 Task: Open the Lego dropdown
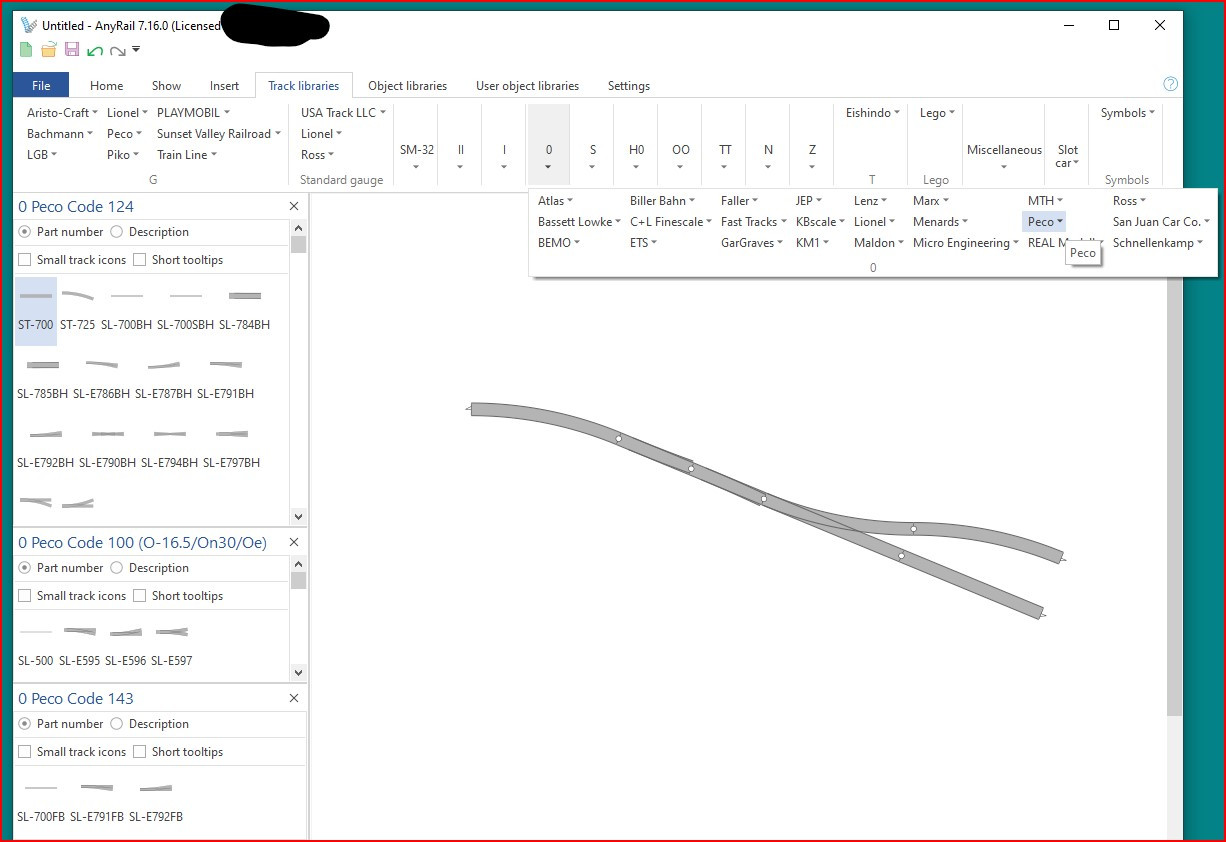click(x=937, y=113)
